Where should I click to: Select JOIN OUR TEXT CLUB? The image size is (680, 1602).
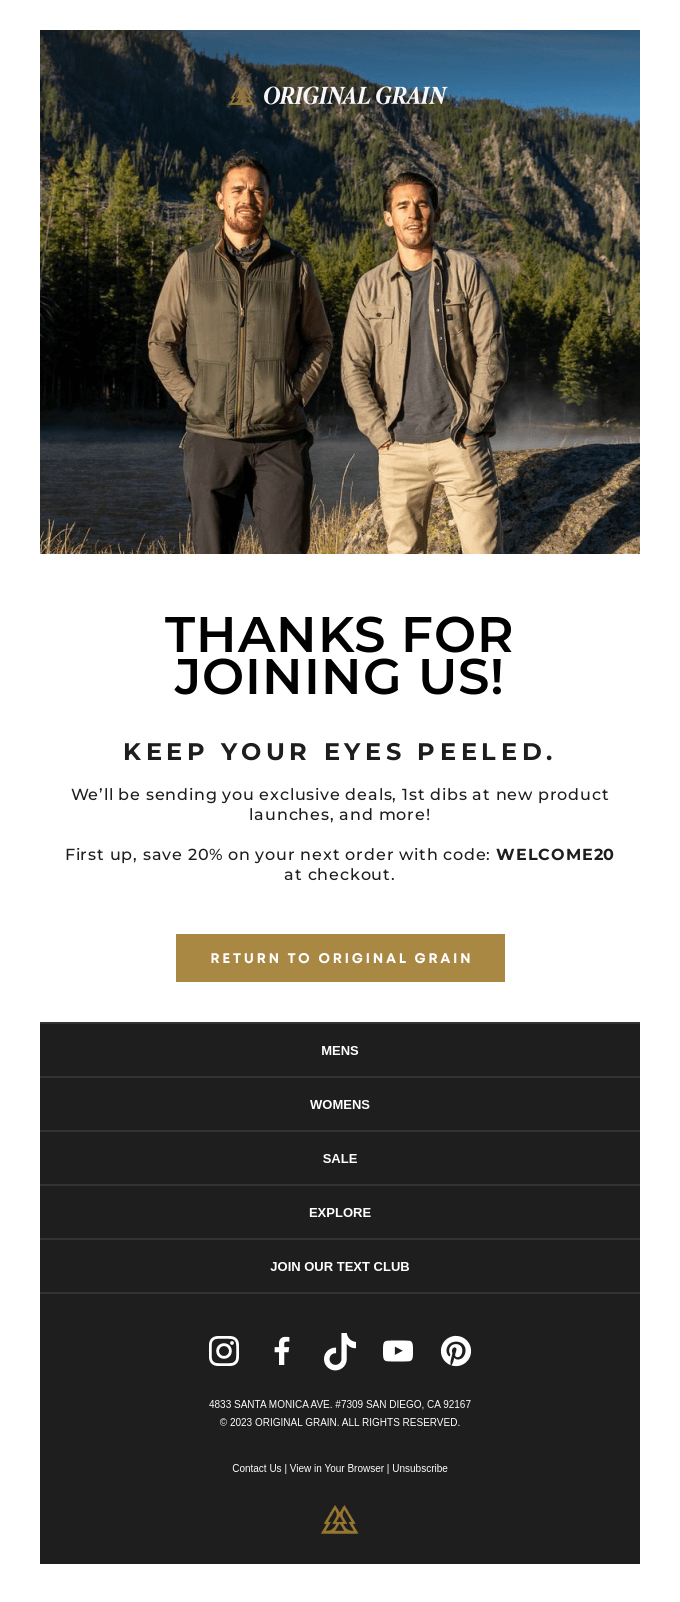(340, 1265)
